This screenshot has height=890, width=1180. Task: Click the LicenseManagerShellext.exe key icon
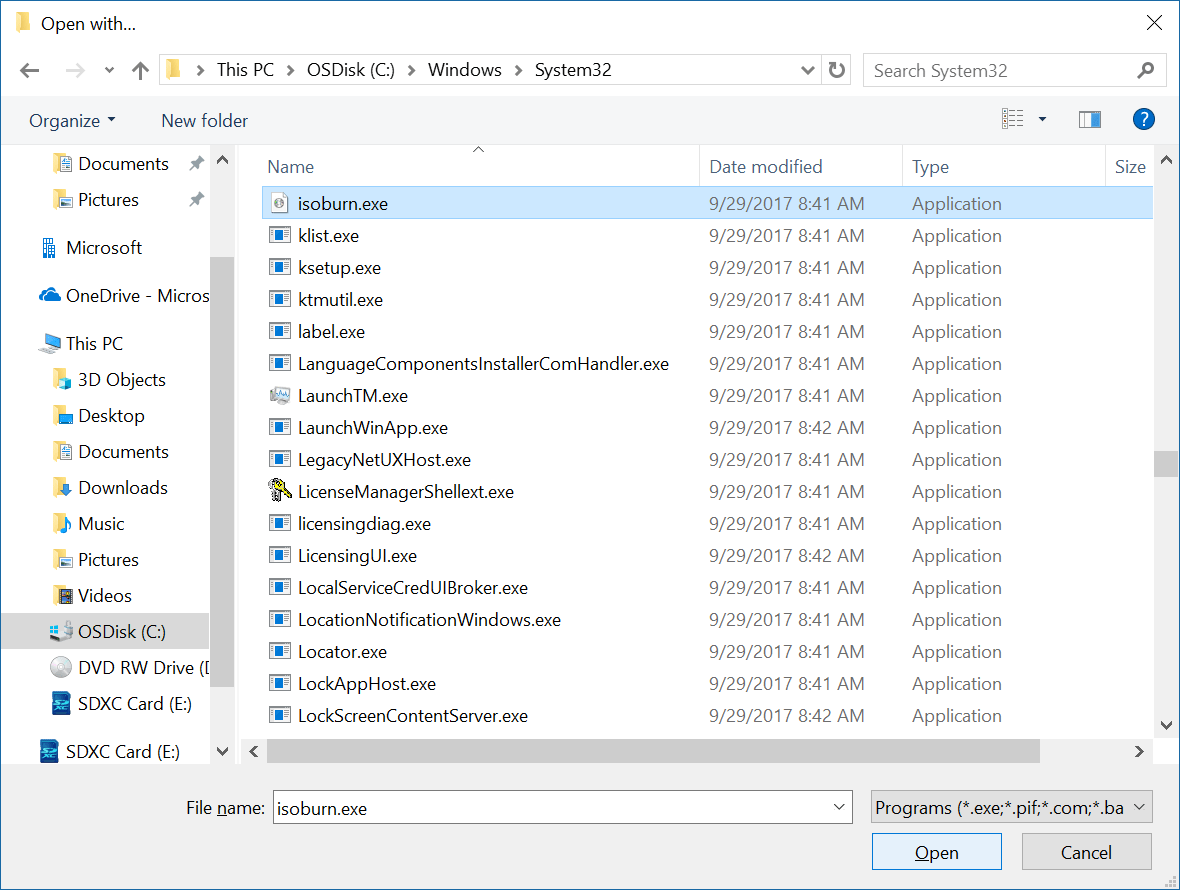[280, 491]
